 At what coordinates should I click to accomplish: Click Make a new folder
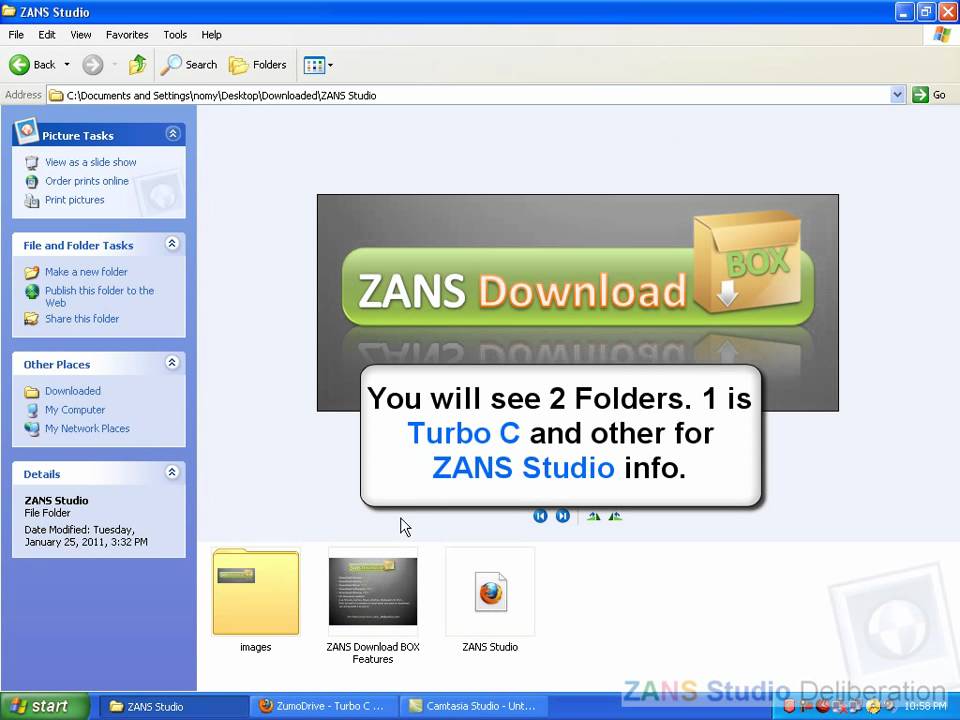pos(86,272)
